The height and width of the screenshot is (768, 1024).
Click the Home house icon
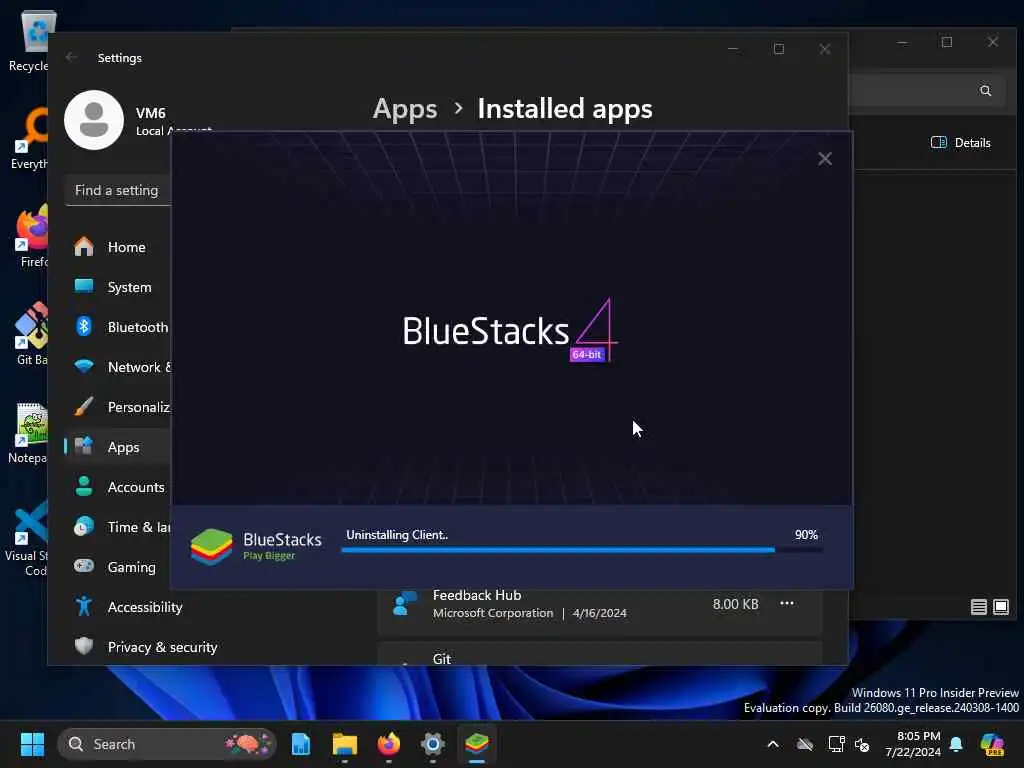[x=84, y=246]
